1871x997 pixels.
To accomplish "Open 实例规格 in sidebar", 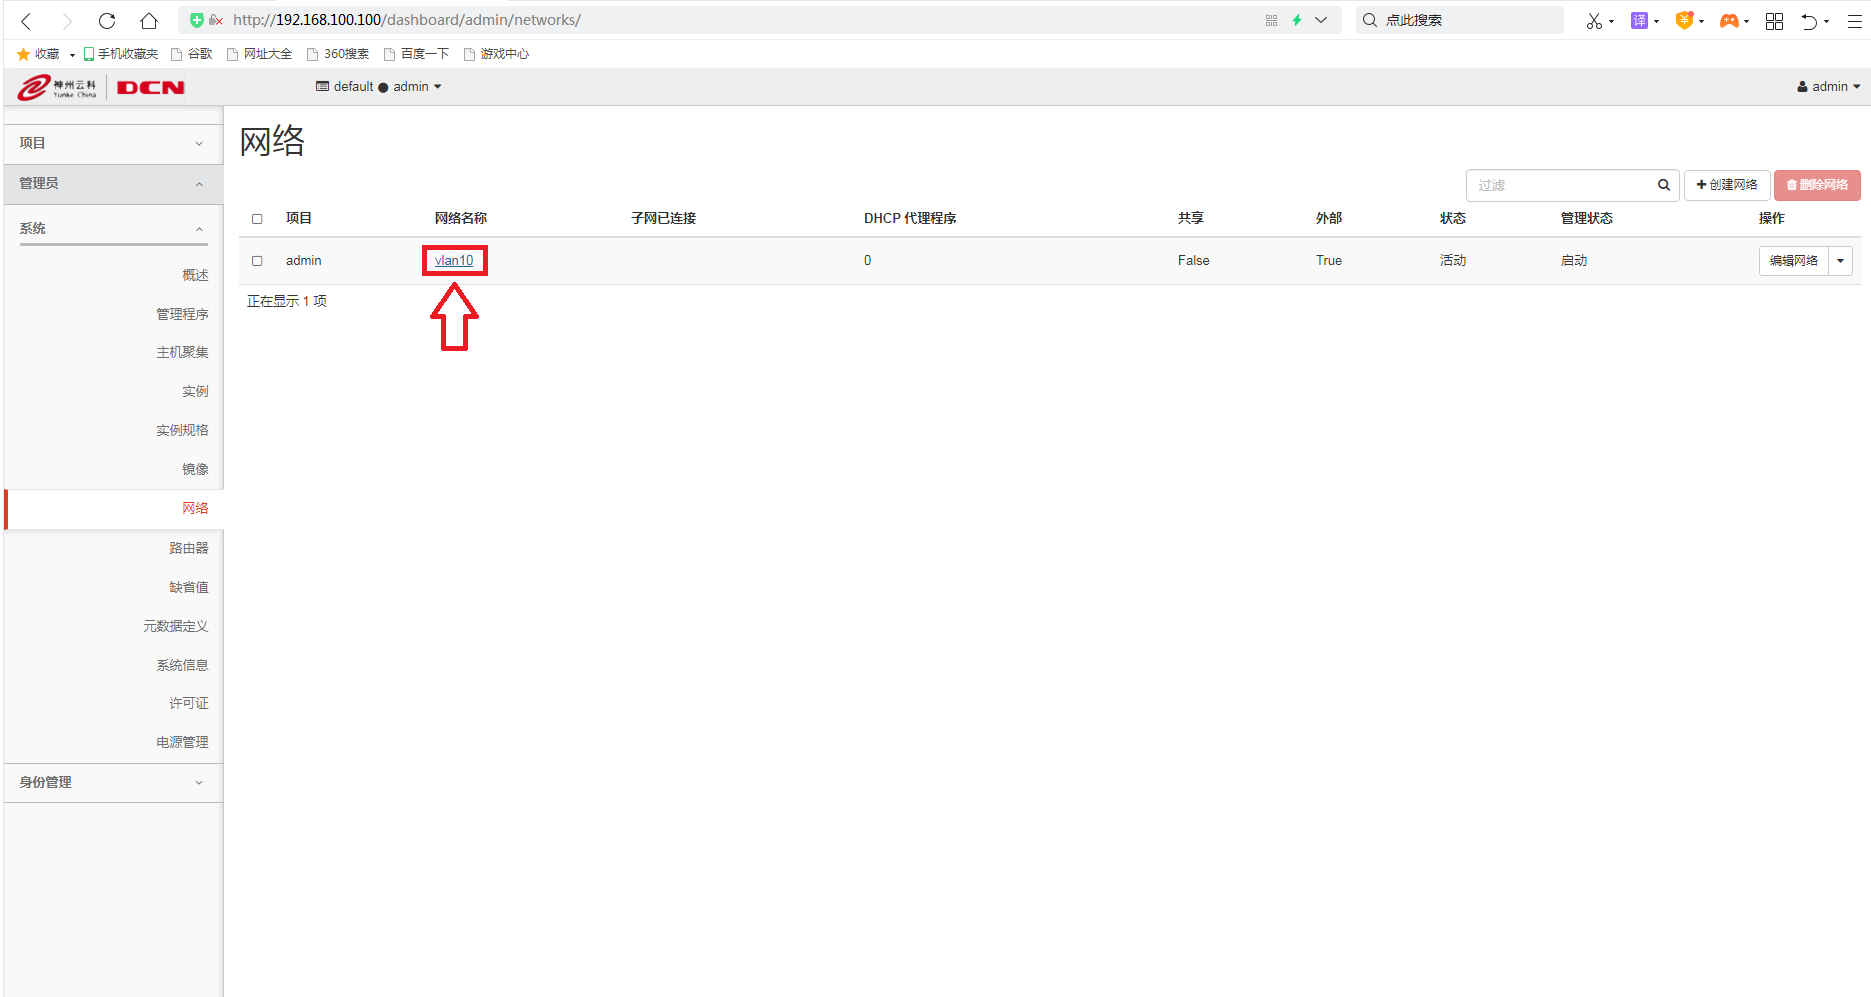I will [182, 430].
